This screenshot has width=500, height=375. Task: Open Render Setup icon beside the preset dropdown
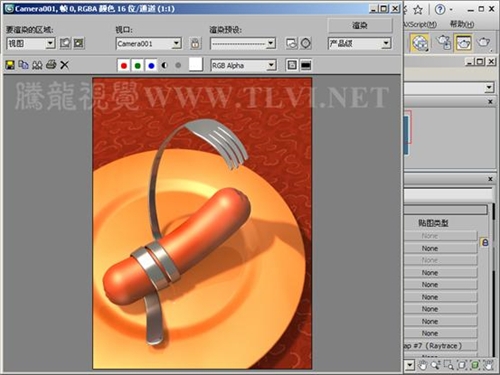point(292,43)
